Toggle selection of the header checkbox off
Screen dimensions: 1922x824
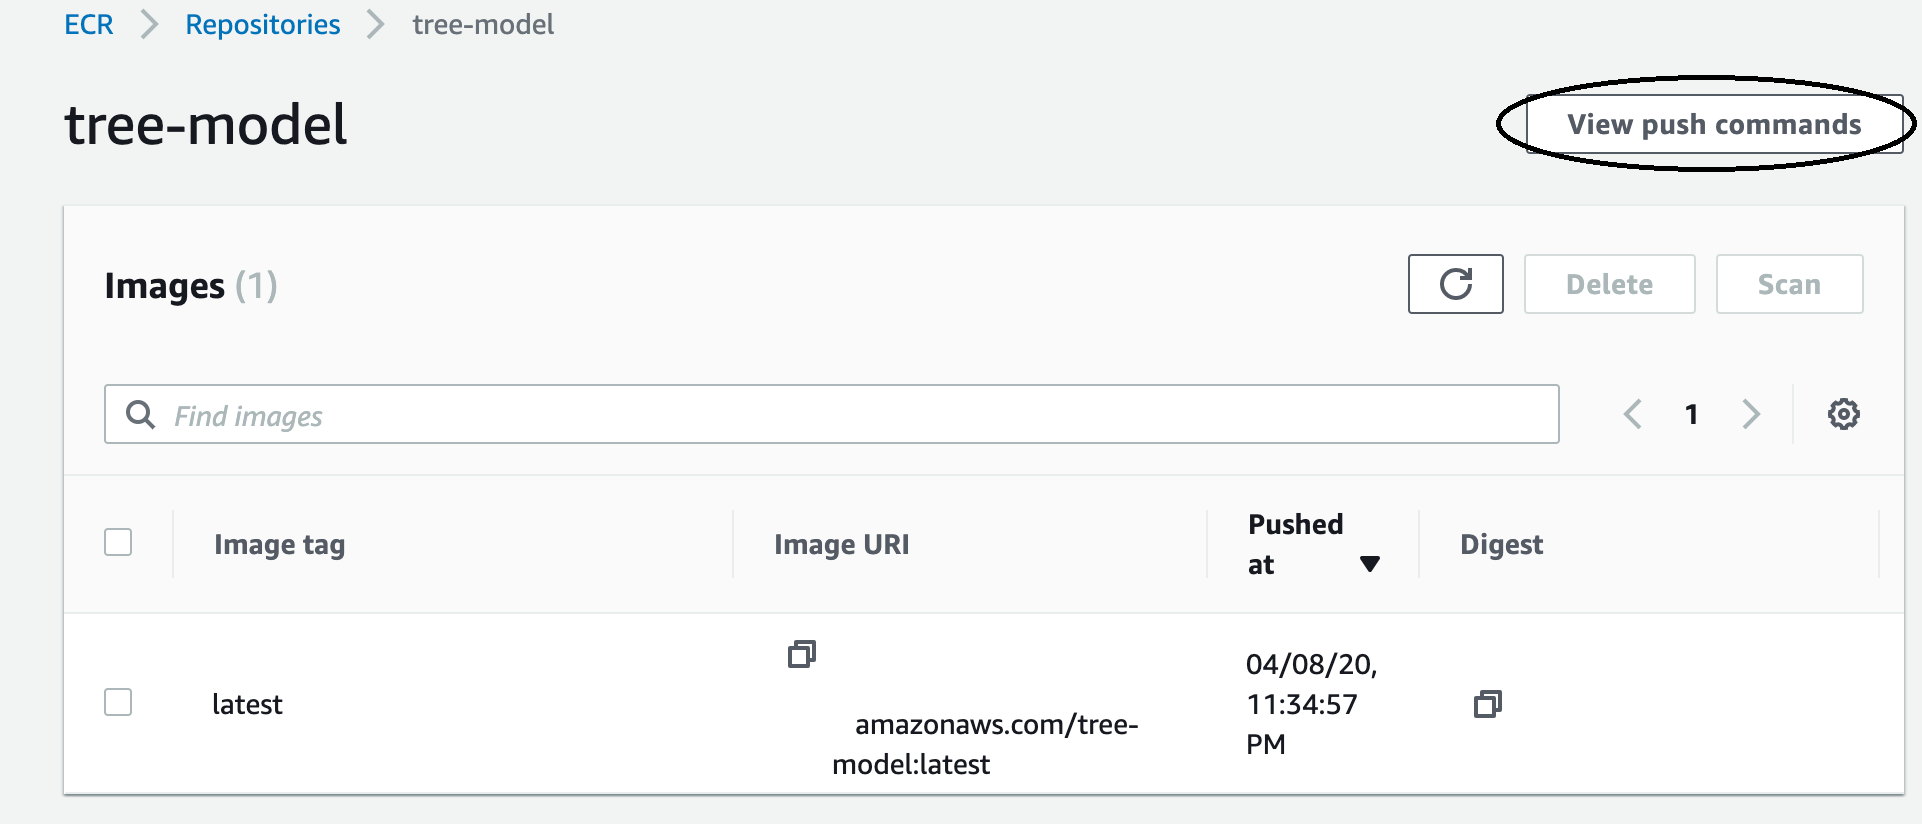coord(118,542)
